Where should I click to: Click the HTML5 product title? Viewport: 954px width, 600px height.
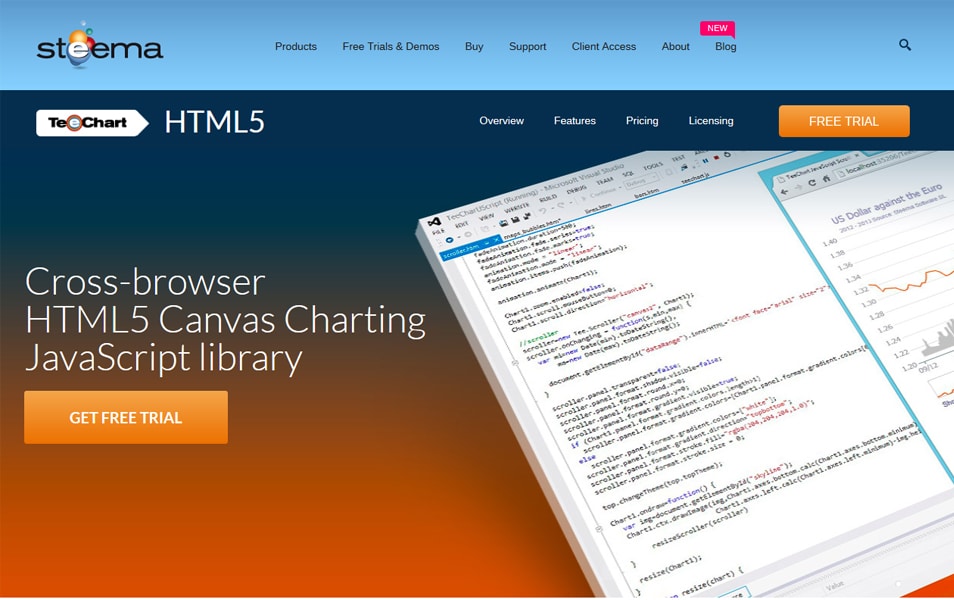coord(214,122)
